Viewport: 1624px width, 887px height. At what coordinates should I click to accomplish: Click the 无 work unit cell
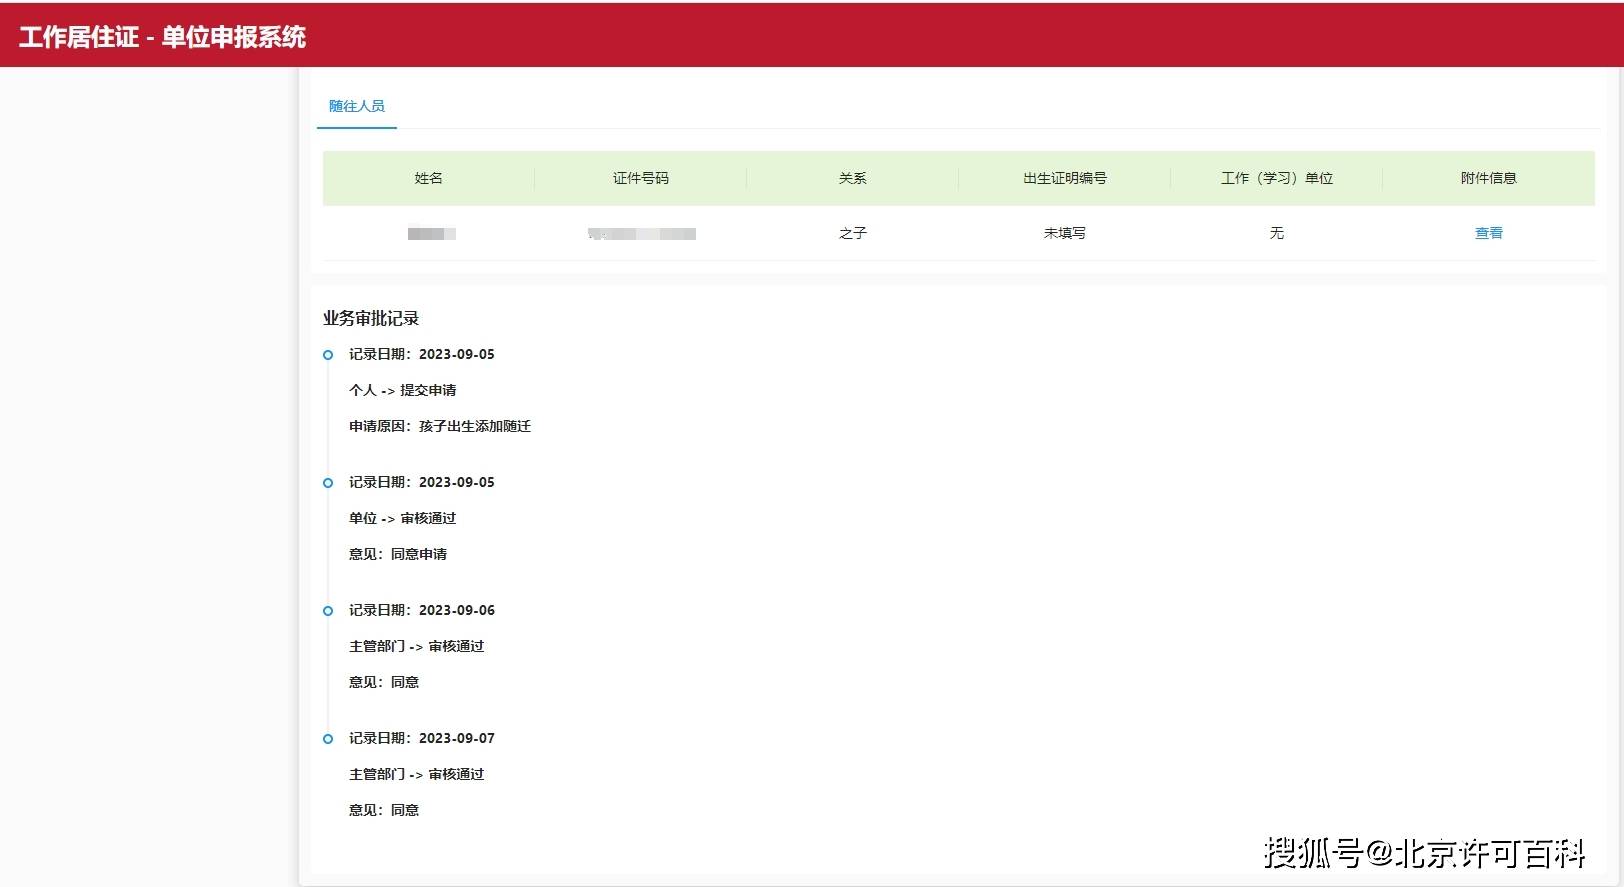point(1276,233)
